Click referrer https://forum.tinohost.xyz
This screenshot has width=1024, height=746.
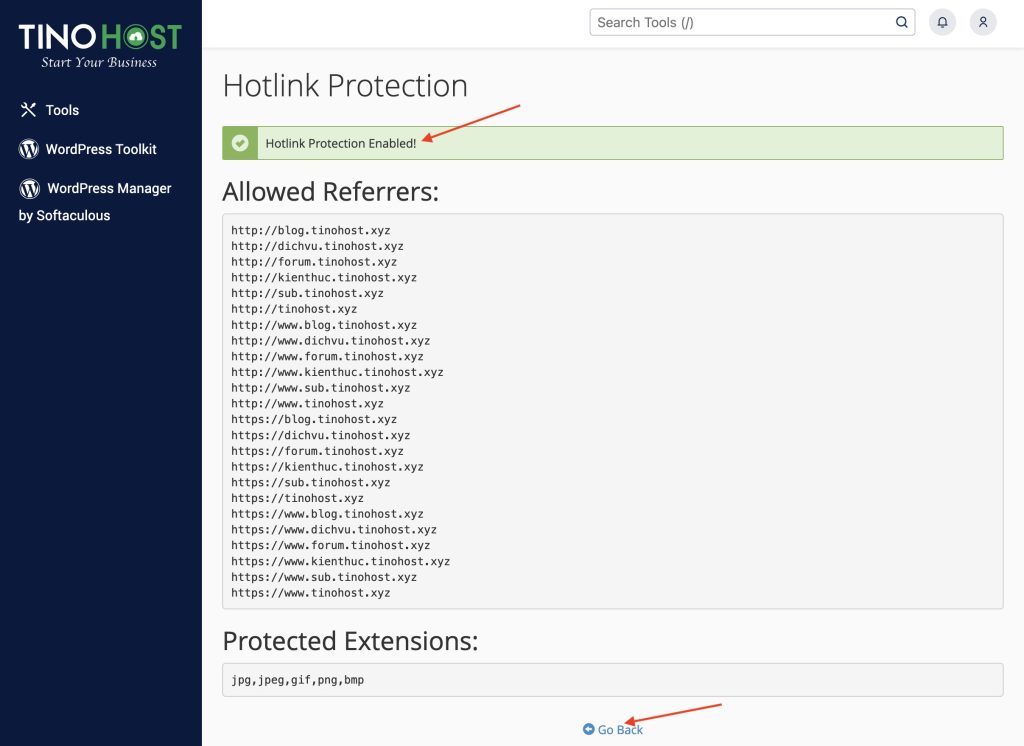tap(317, 451)
